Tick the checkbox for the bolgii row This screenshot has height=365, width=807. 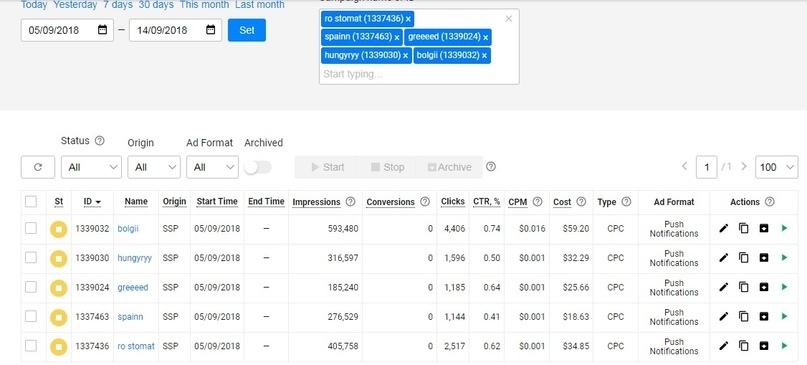click(x=31, y=228)
